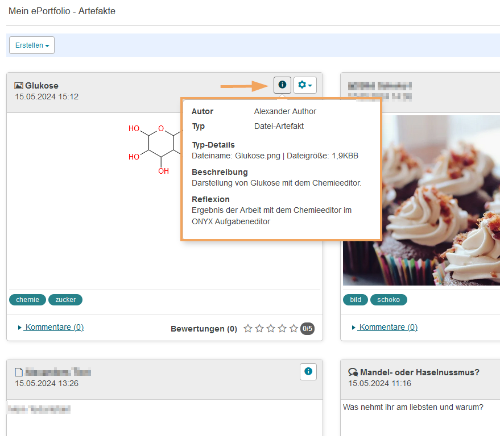Open the Glukose artefact title
This screenshot has width=500, height=436.
(x=42, y=86)
